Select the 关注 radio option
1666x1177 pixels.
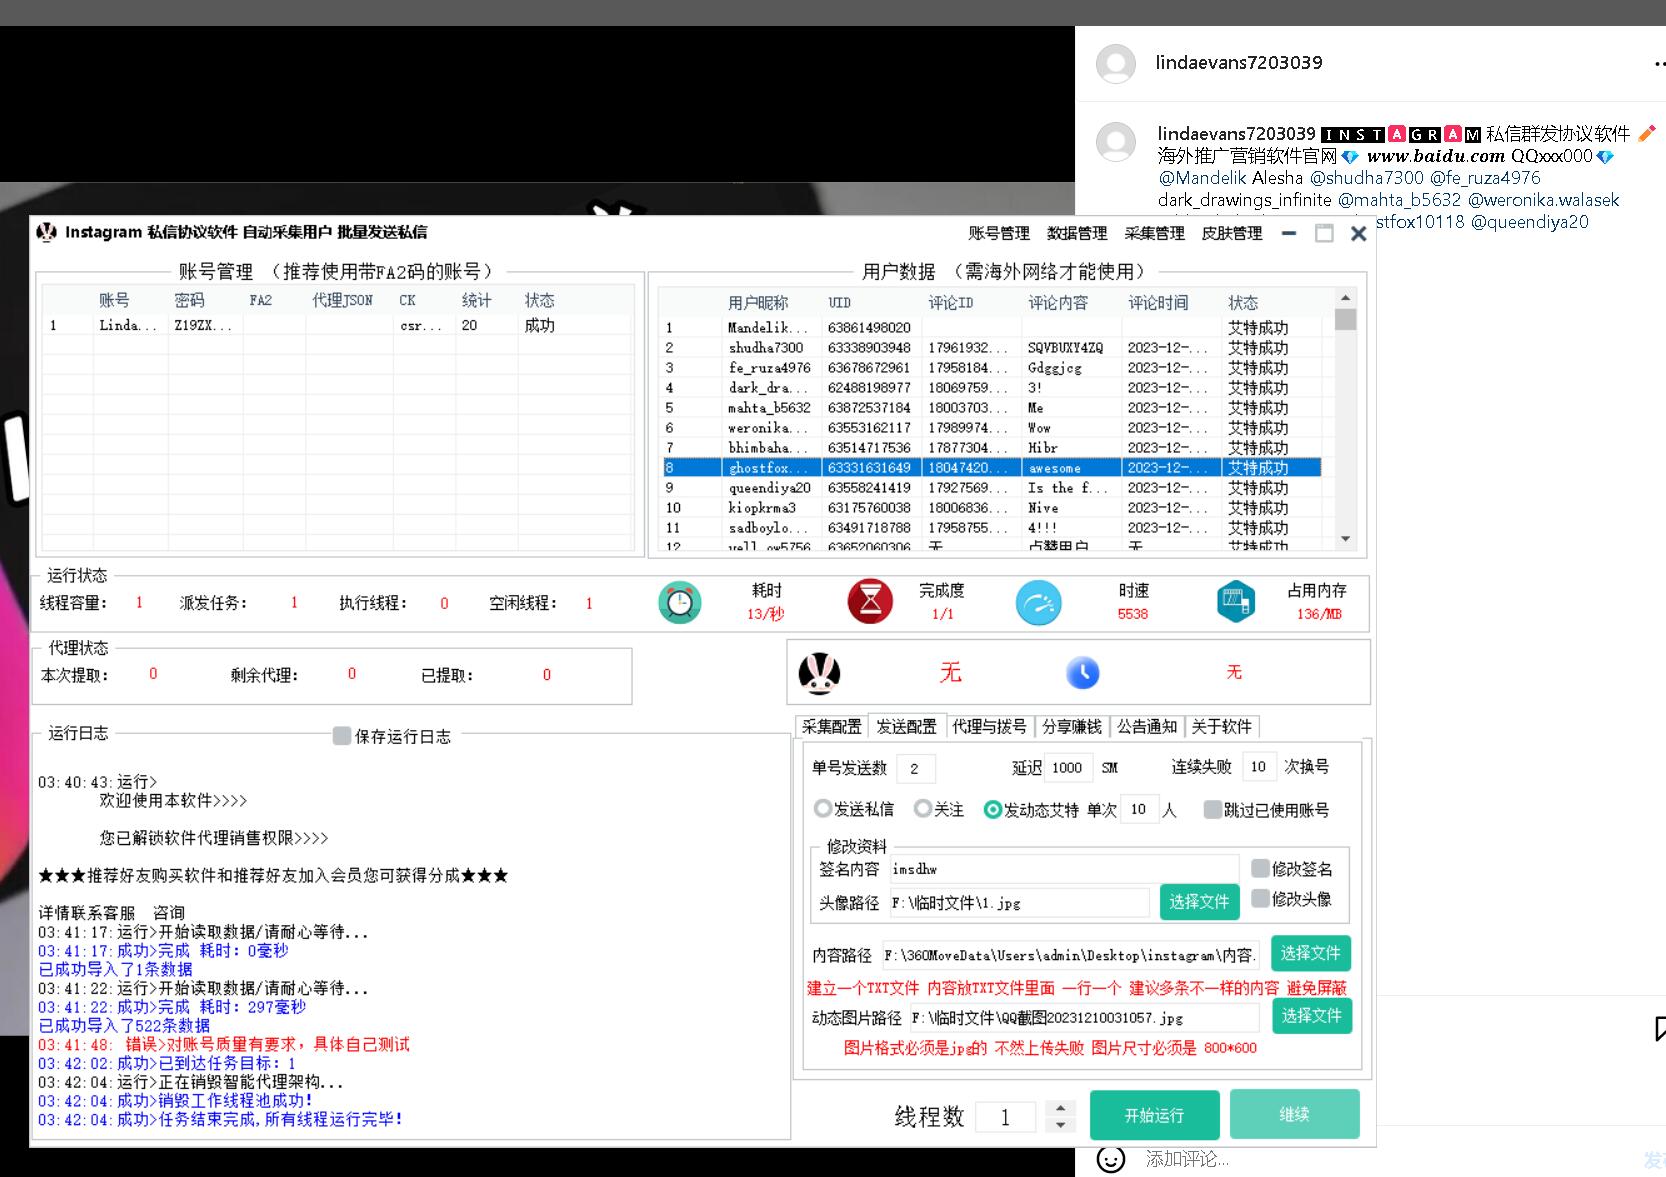point(923,809)
